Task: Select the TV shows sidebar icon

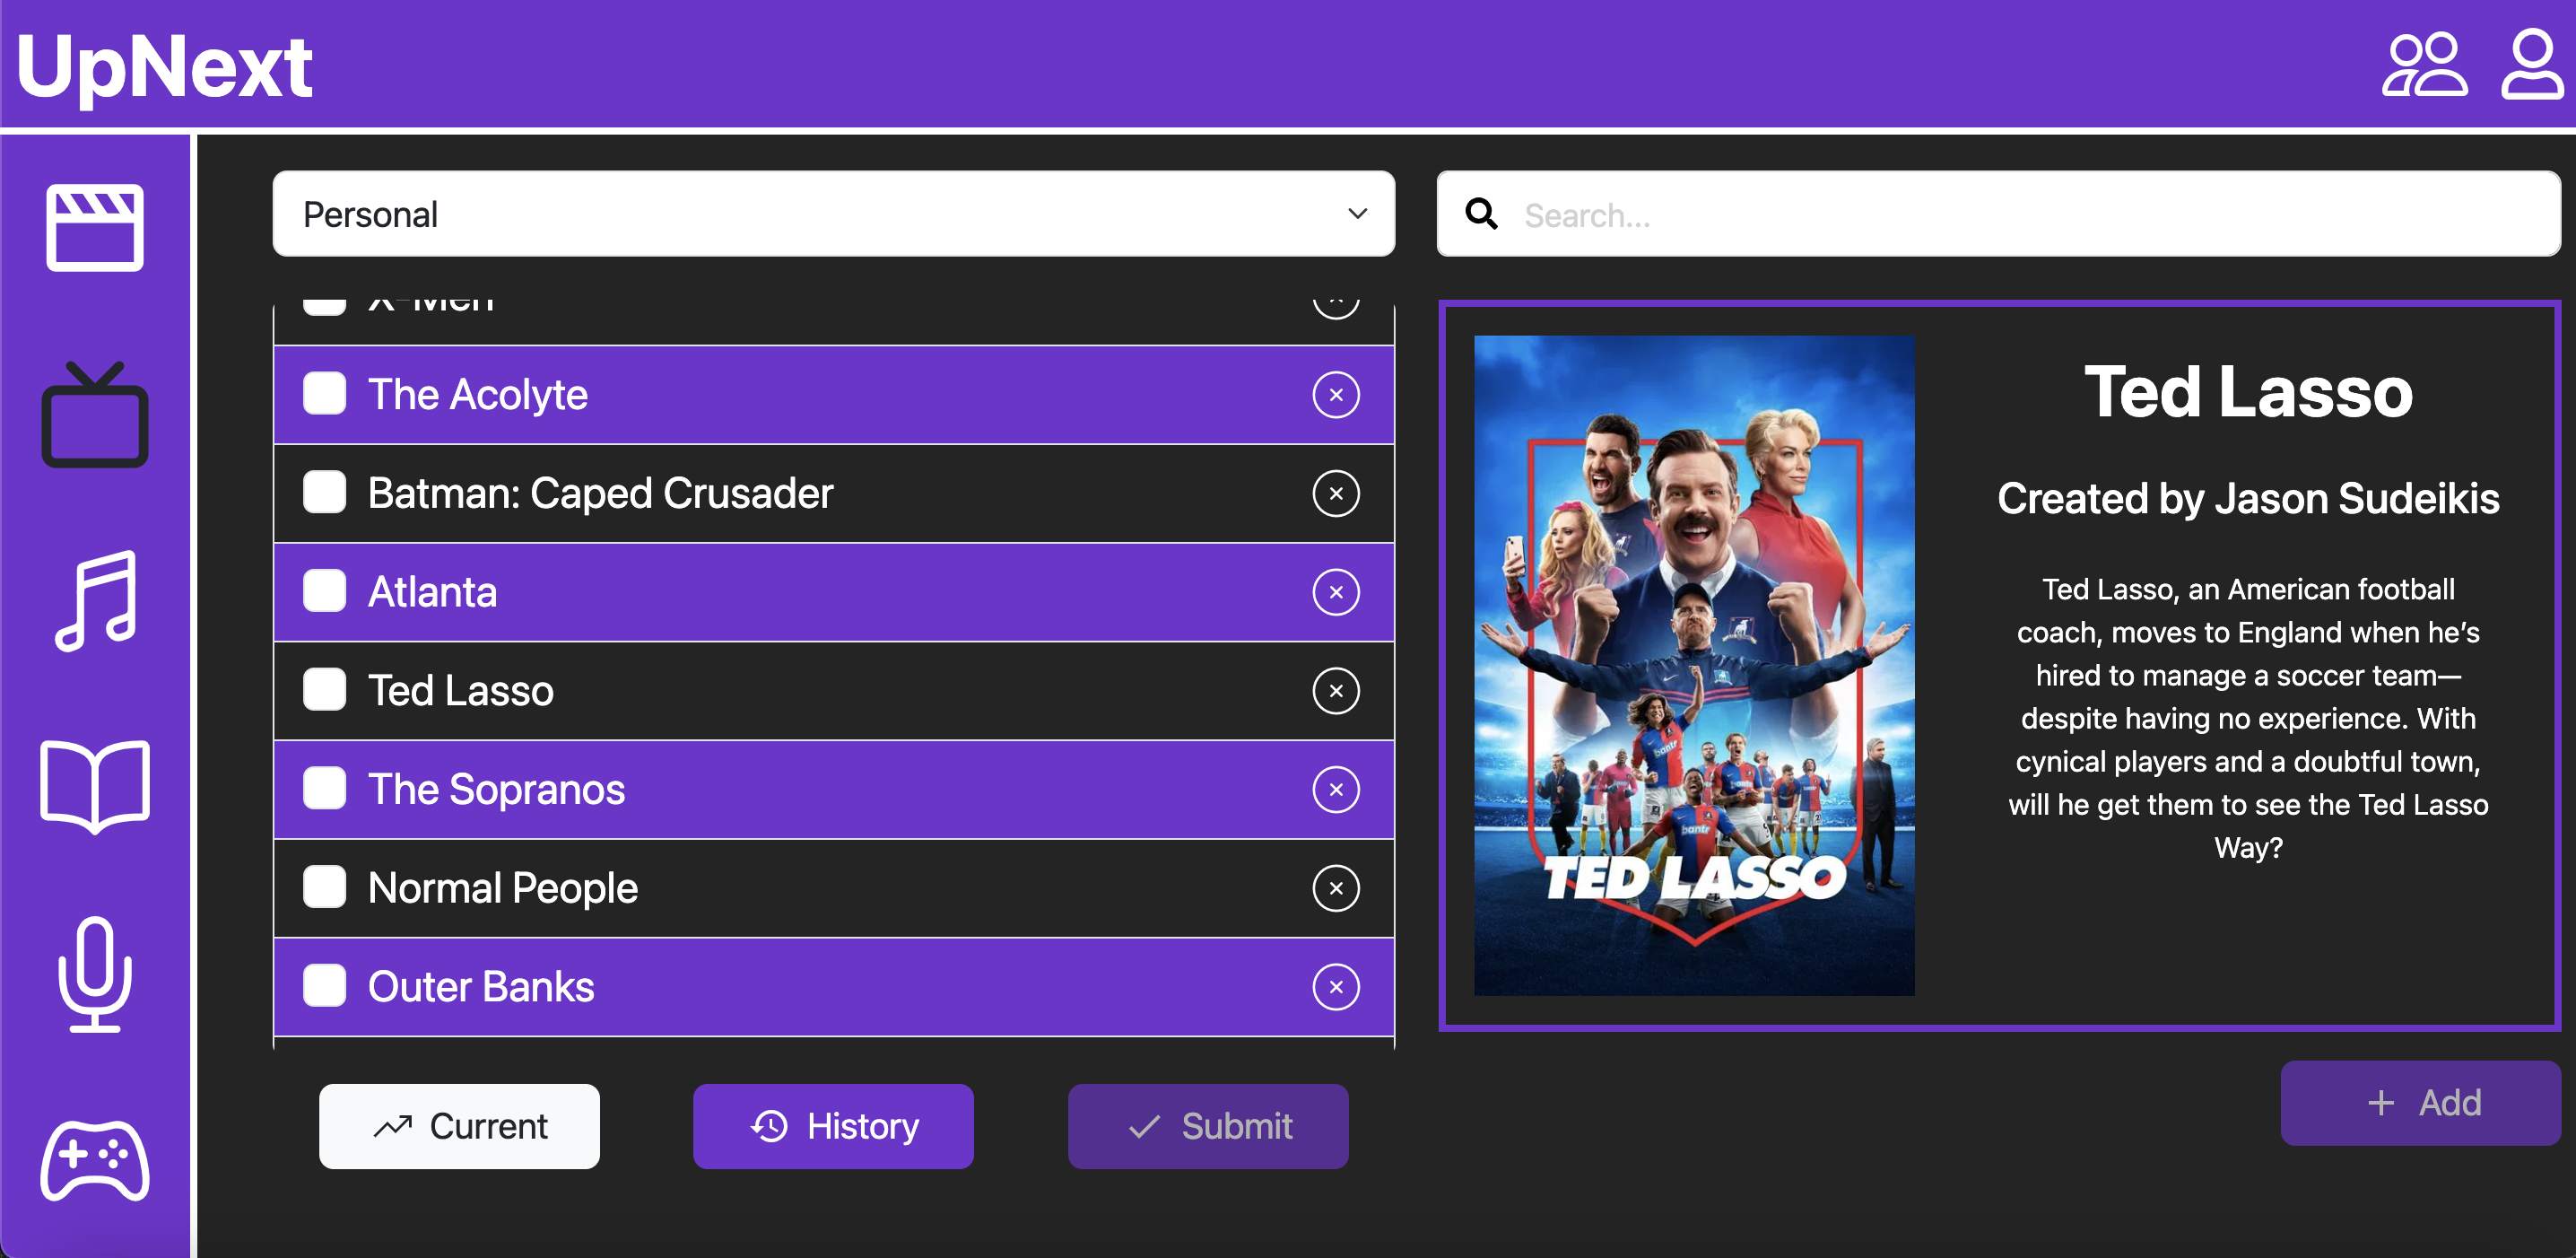Action: (95, 415)
